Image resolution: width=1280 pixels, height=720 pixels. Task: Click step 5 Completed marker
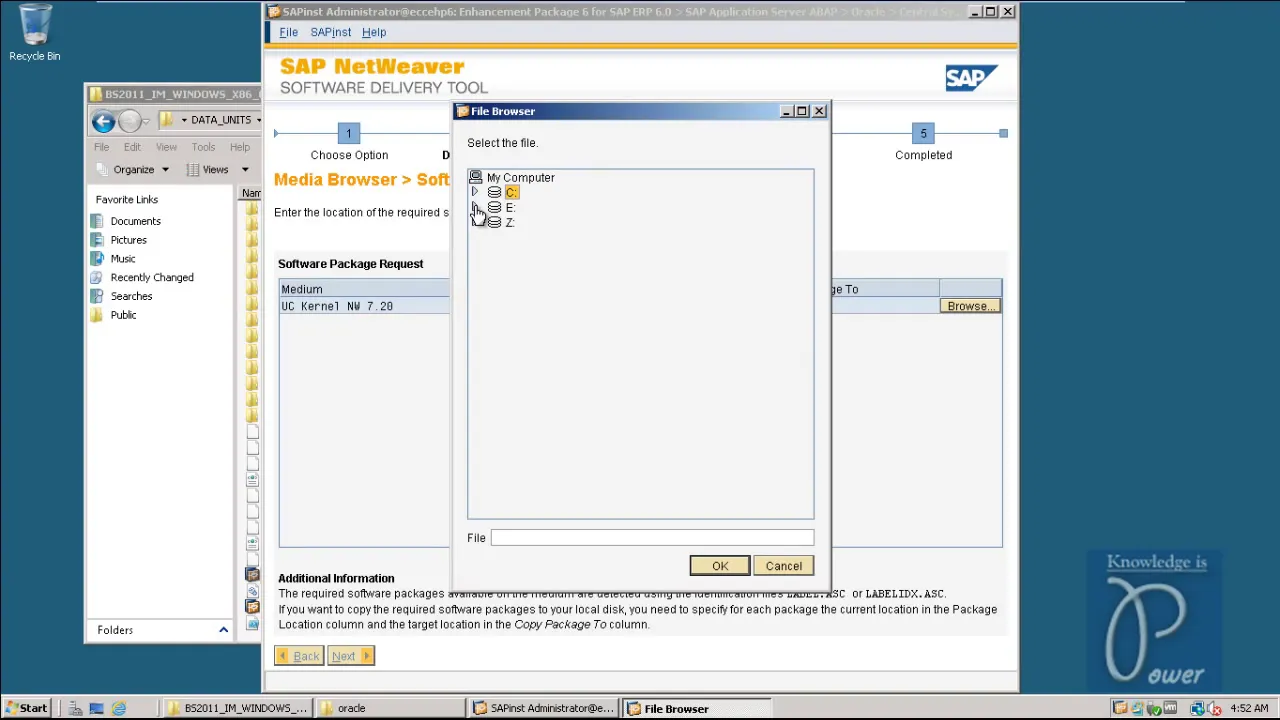coord(923,133)
